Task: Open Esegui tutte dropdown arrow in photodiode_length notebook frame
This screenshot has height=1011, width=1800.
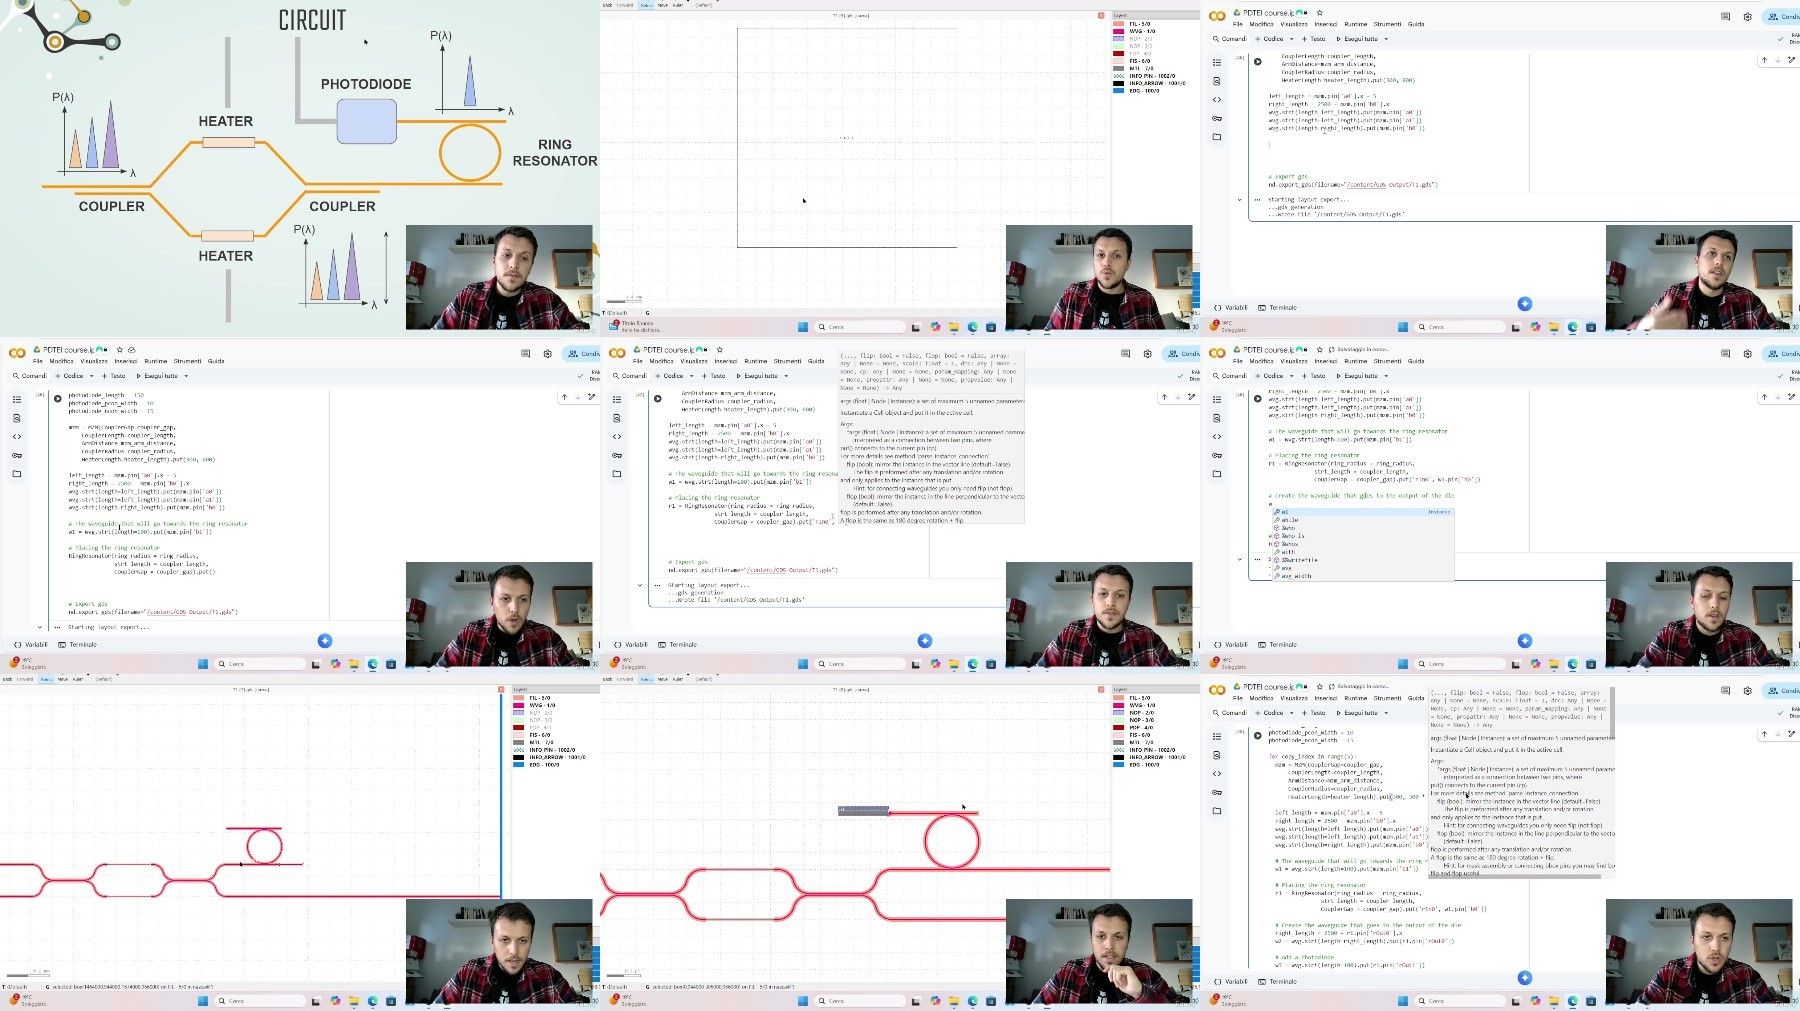Action: tap(186, 376)
